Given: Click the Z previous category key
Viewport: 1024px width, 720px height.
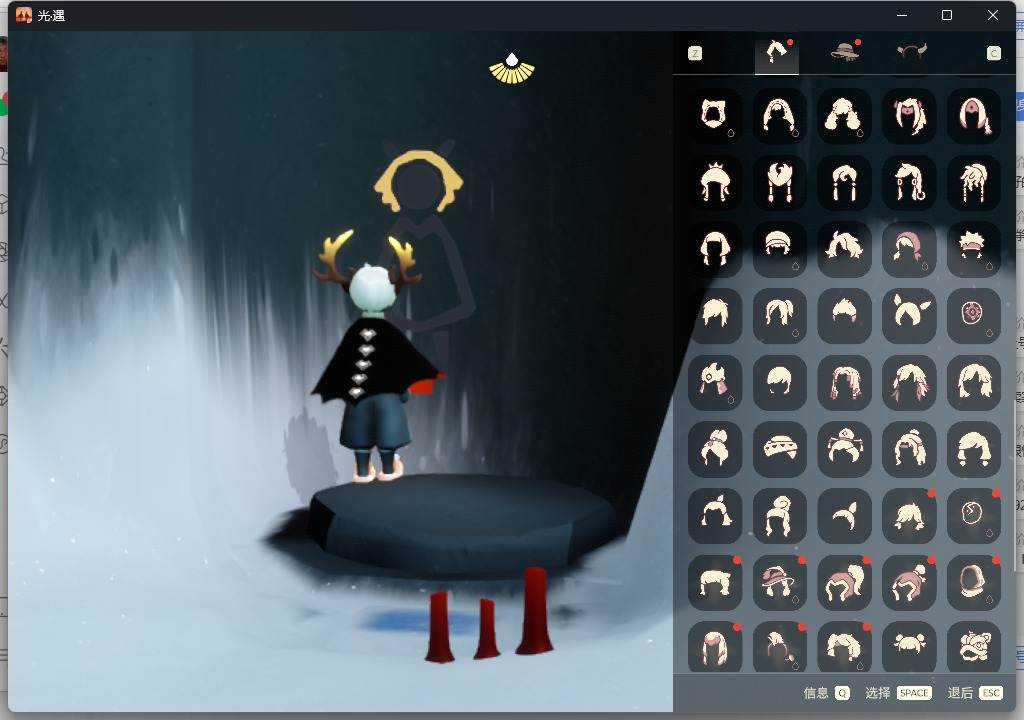Looking at the screenshot, I should (x=695, y=53).
